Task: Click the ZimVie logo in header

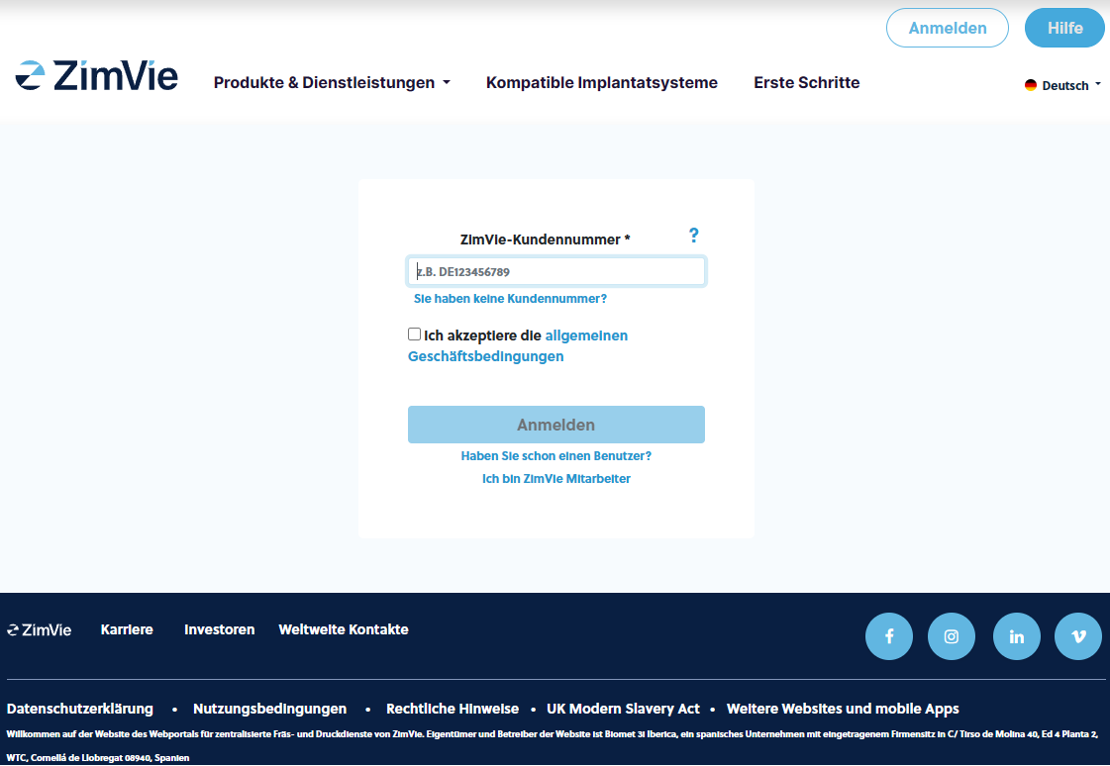Action: click(x=97, y=77)
